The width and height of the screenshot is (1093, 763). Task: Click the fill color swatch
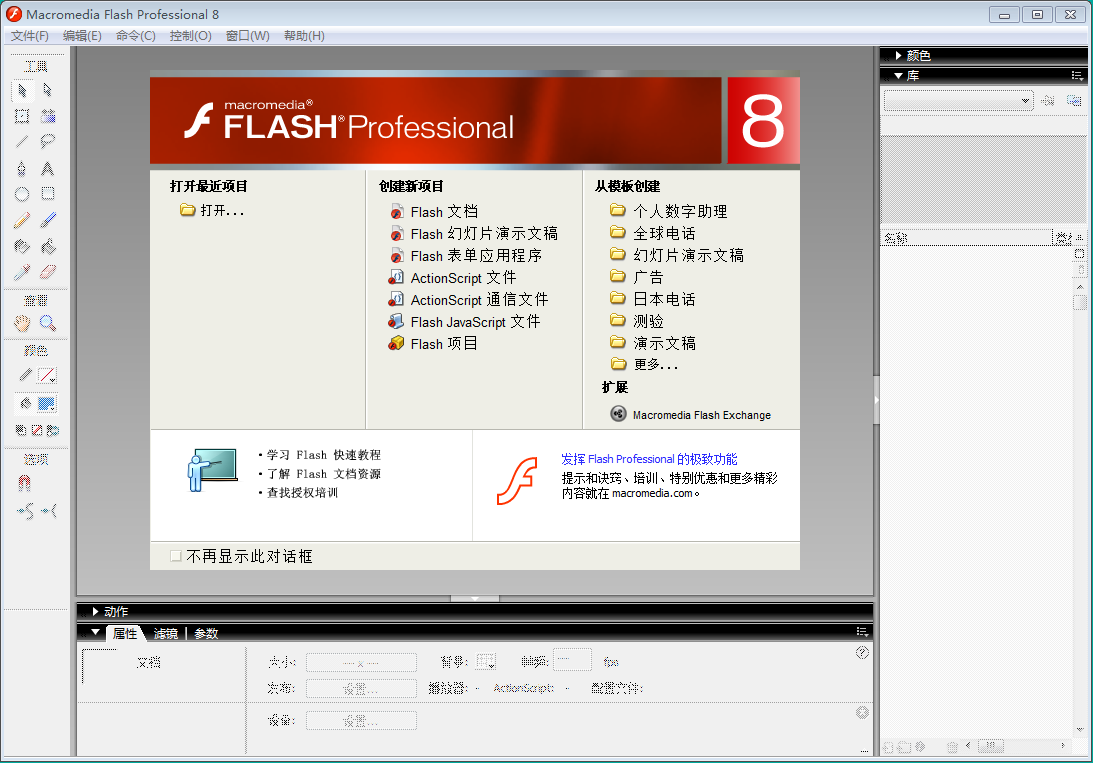point(47,404)
